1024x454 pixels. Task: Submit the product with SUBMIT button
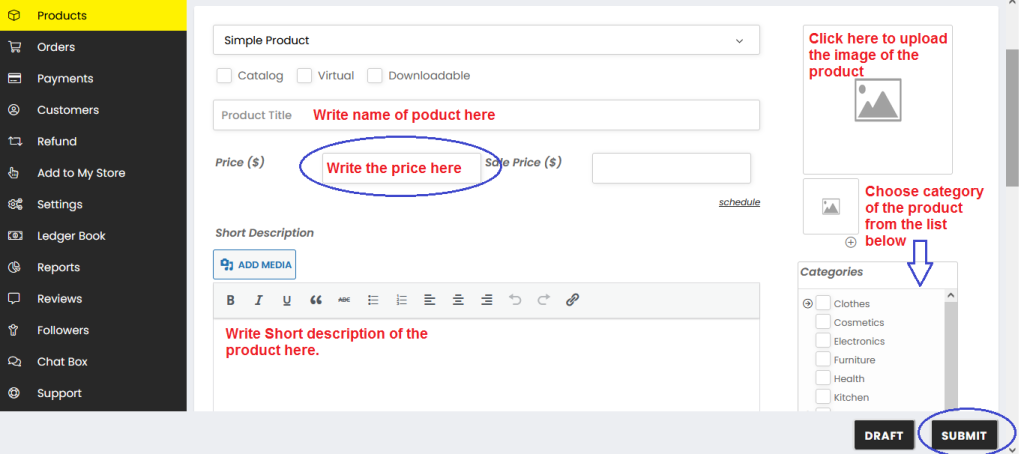point(964,436)
